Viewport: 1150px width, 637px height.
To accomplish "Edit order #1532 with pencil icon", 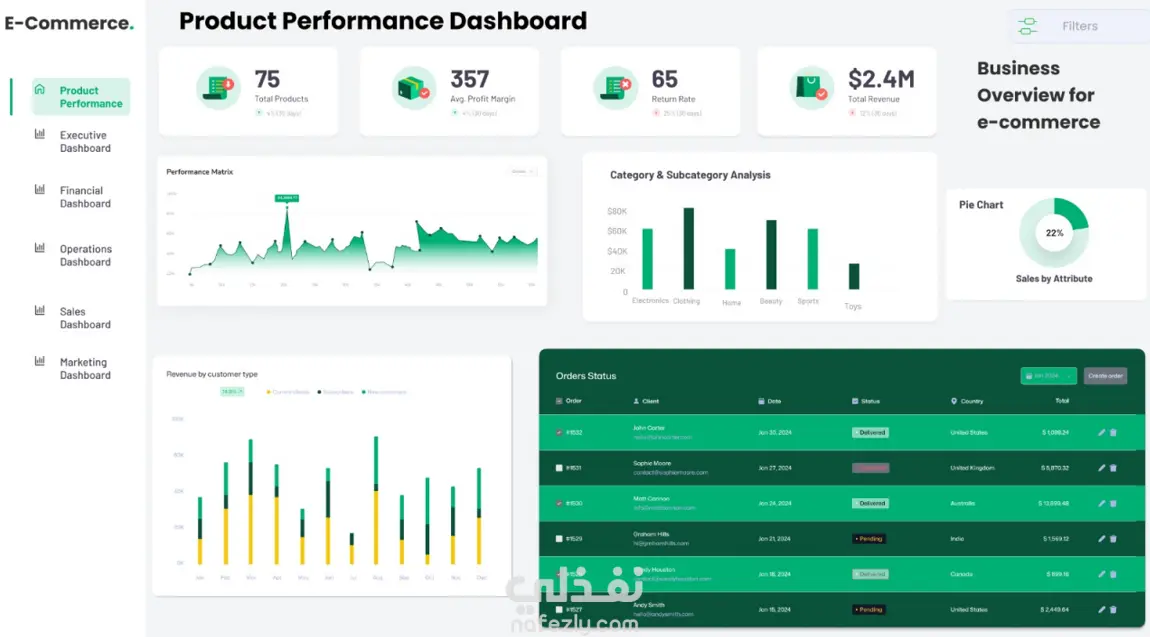I will point(1101,432).
